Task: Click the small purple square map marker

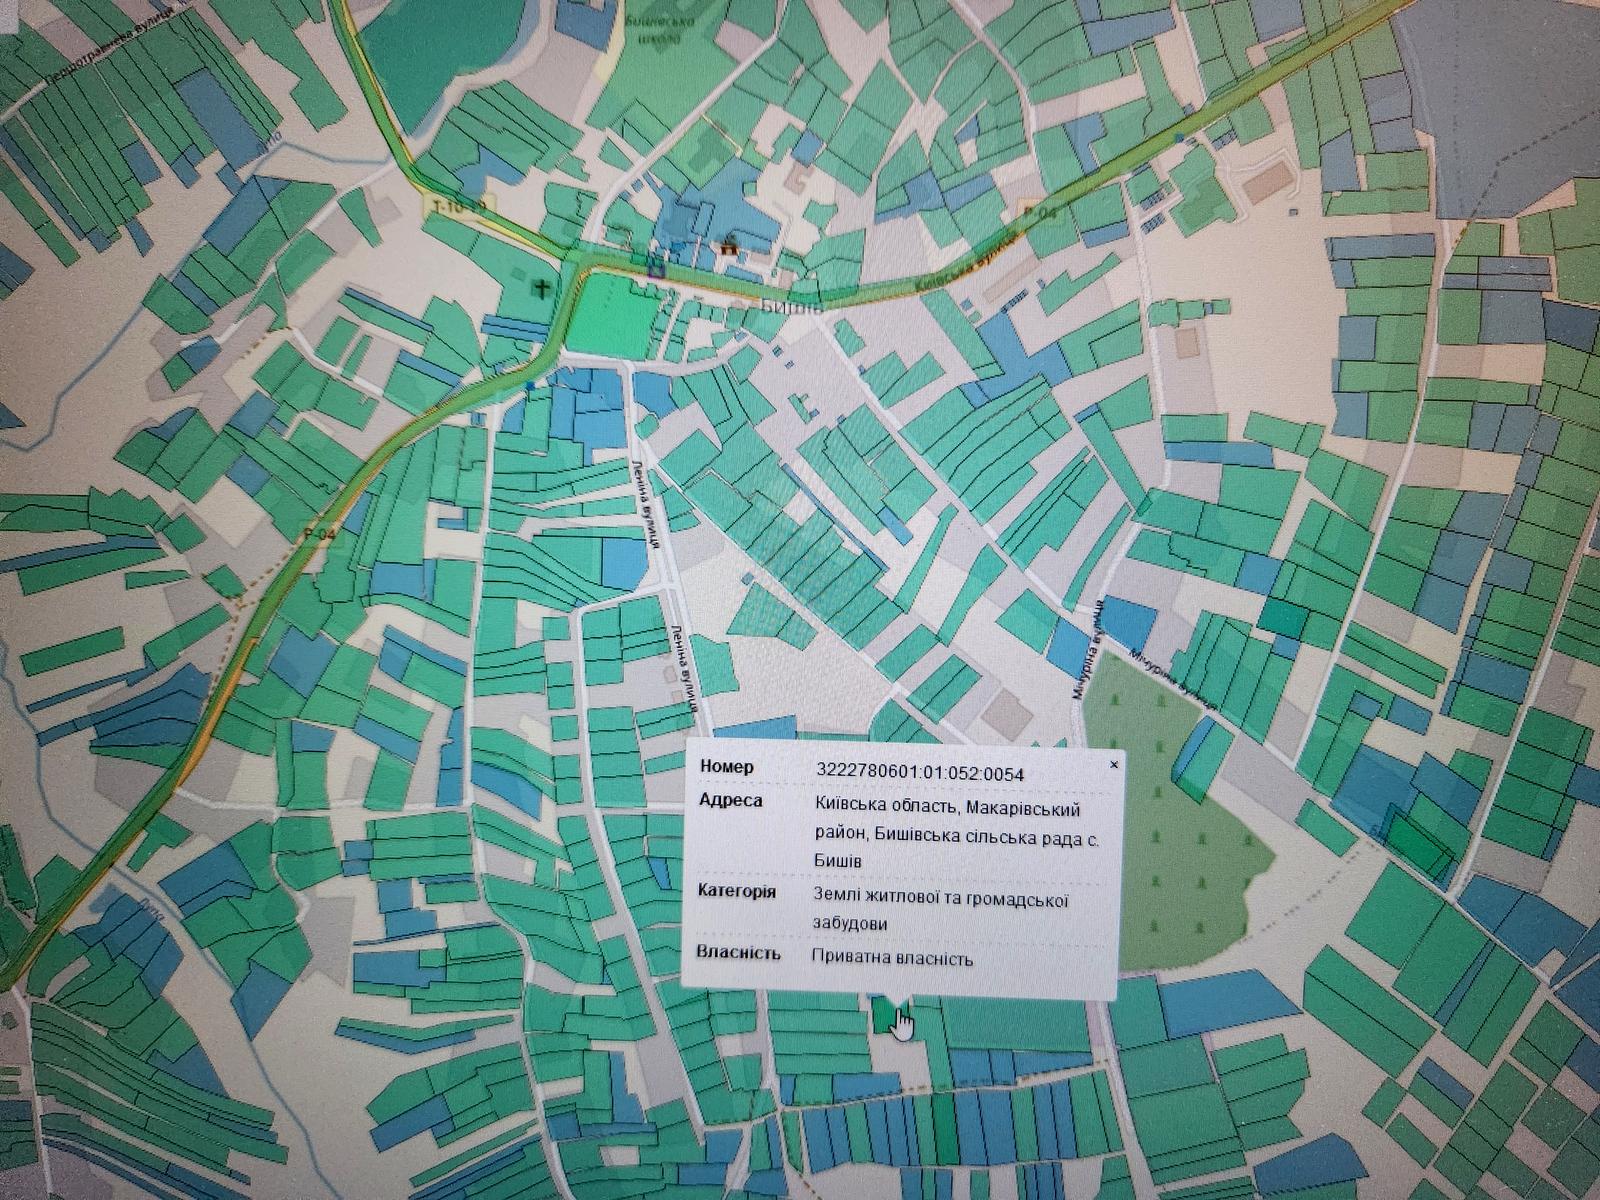Action: pyautogui.click(x=655, y=267)
